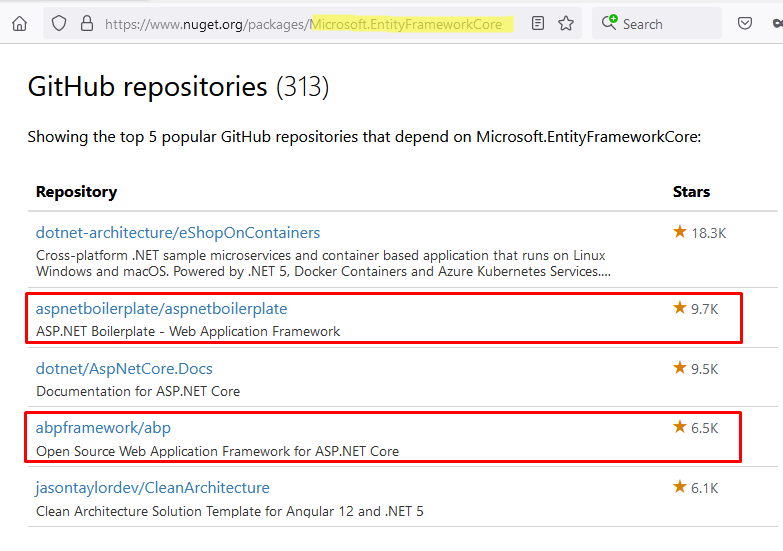The width and height of the screenshot is (783, 551).
Task: Open the dotnet/AspNetCore.Docs repository link
Action: (124, 369)
